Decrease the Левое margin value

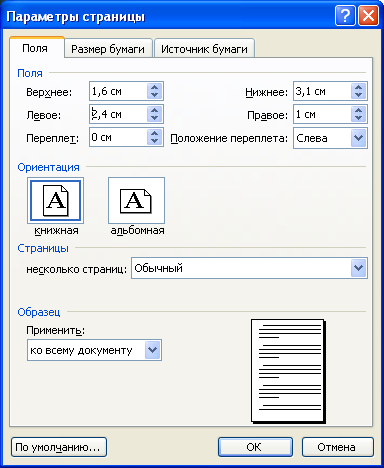[154, 118]
